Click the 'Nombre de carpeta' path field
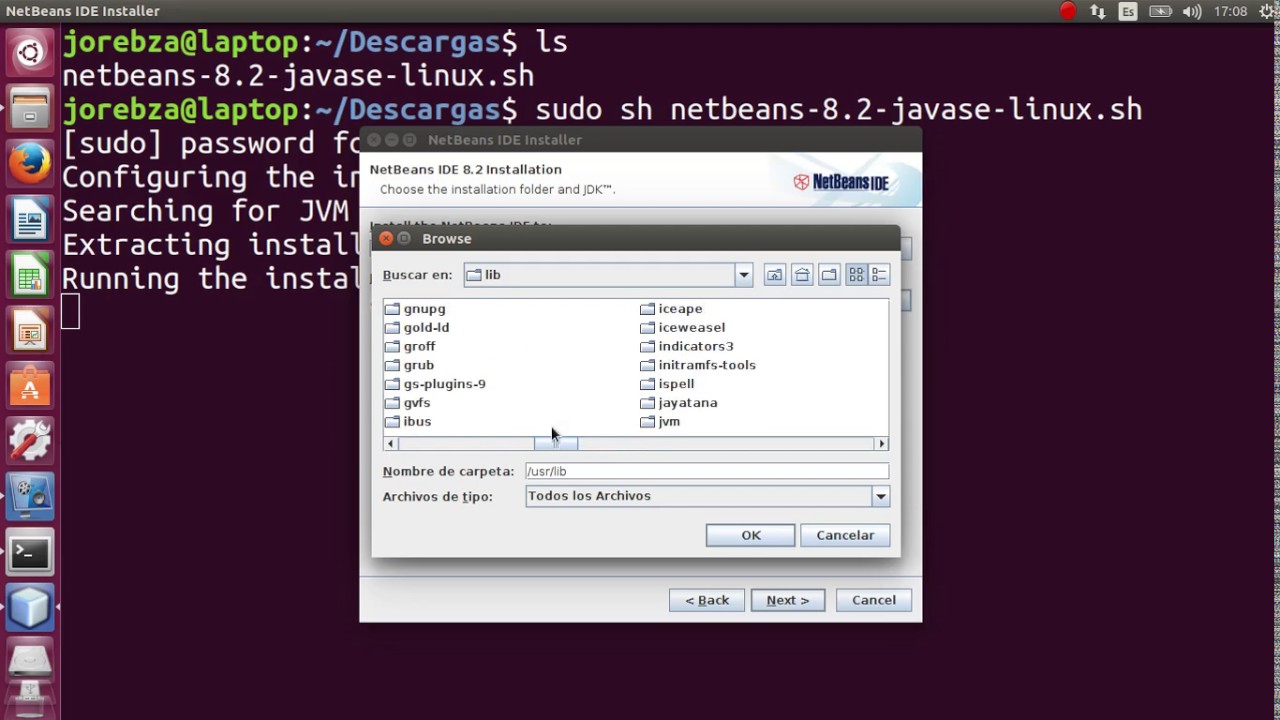 coord(707,471)
